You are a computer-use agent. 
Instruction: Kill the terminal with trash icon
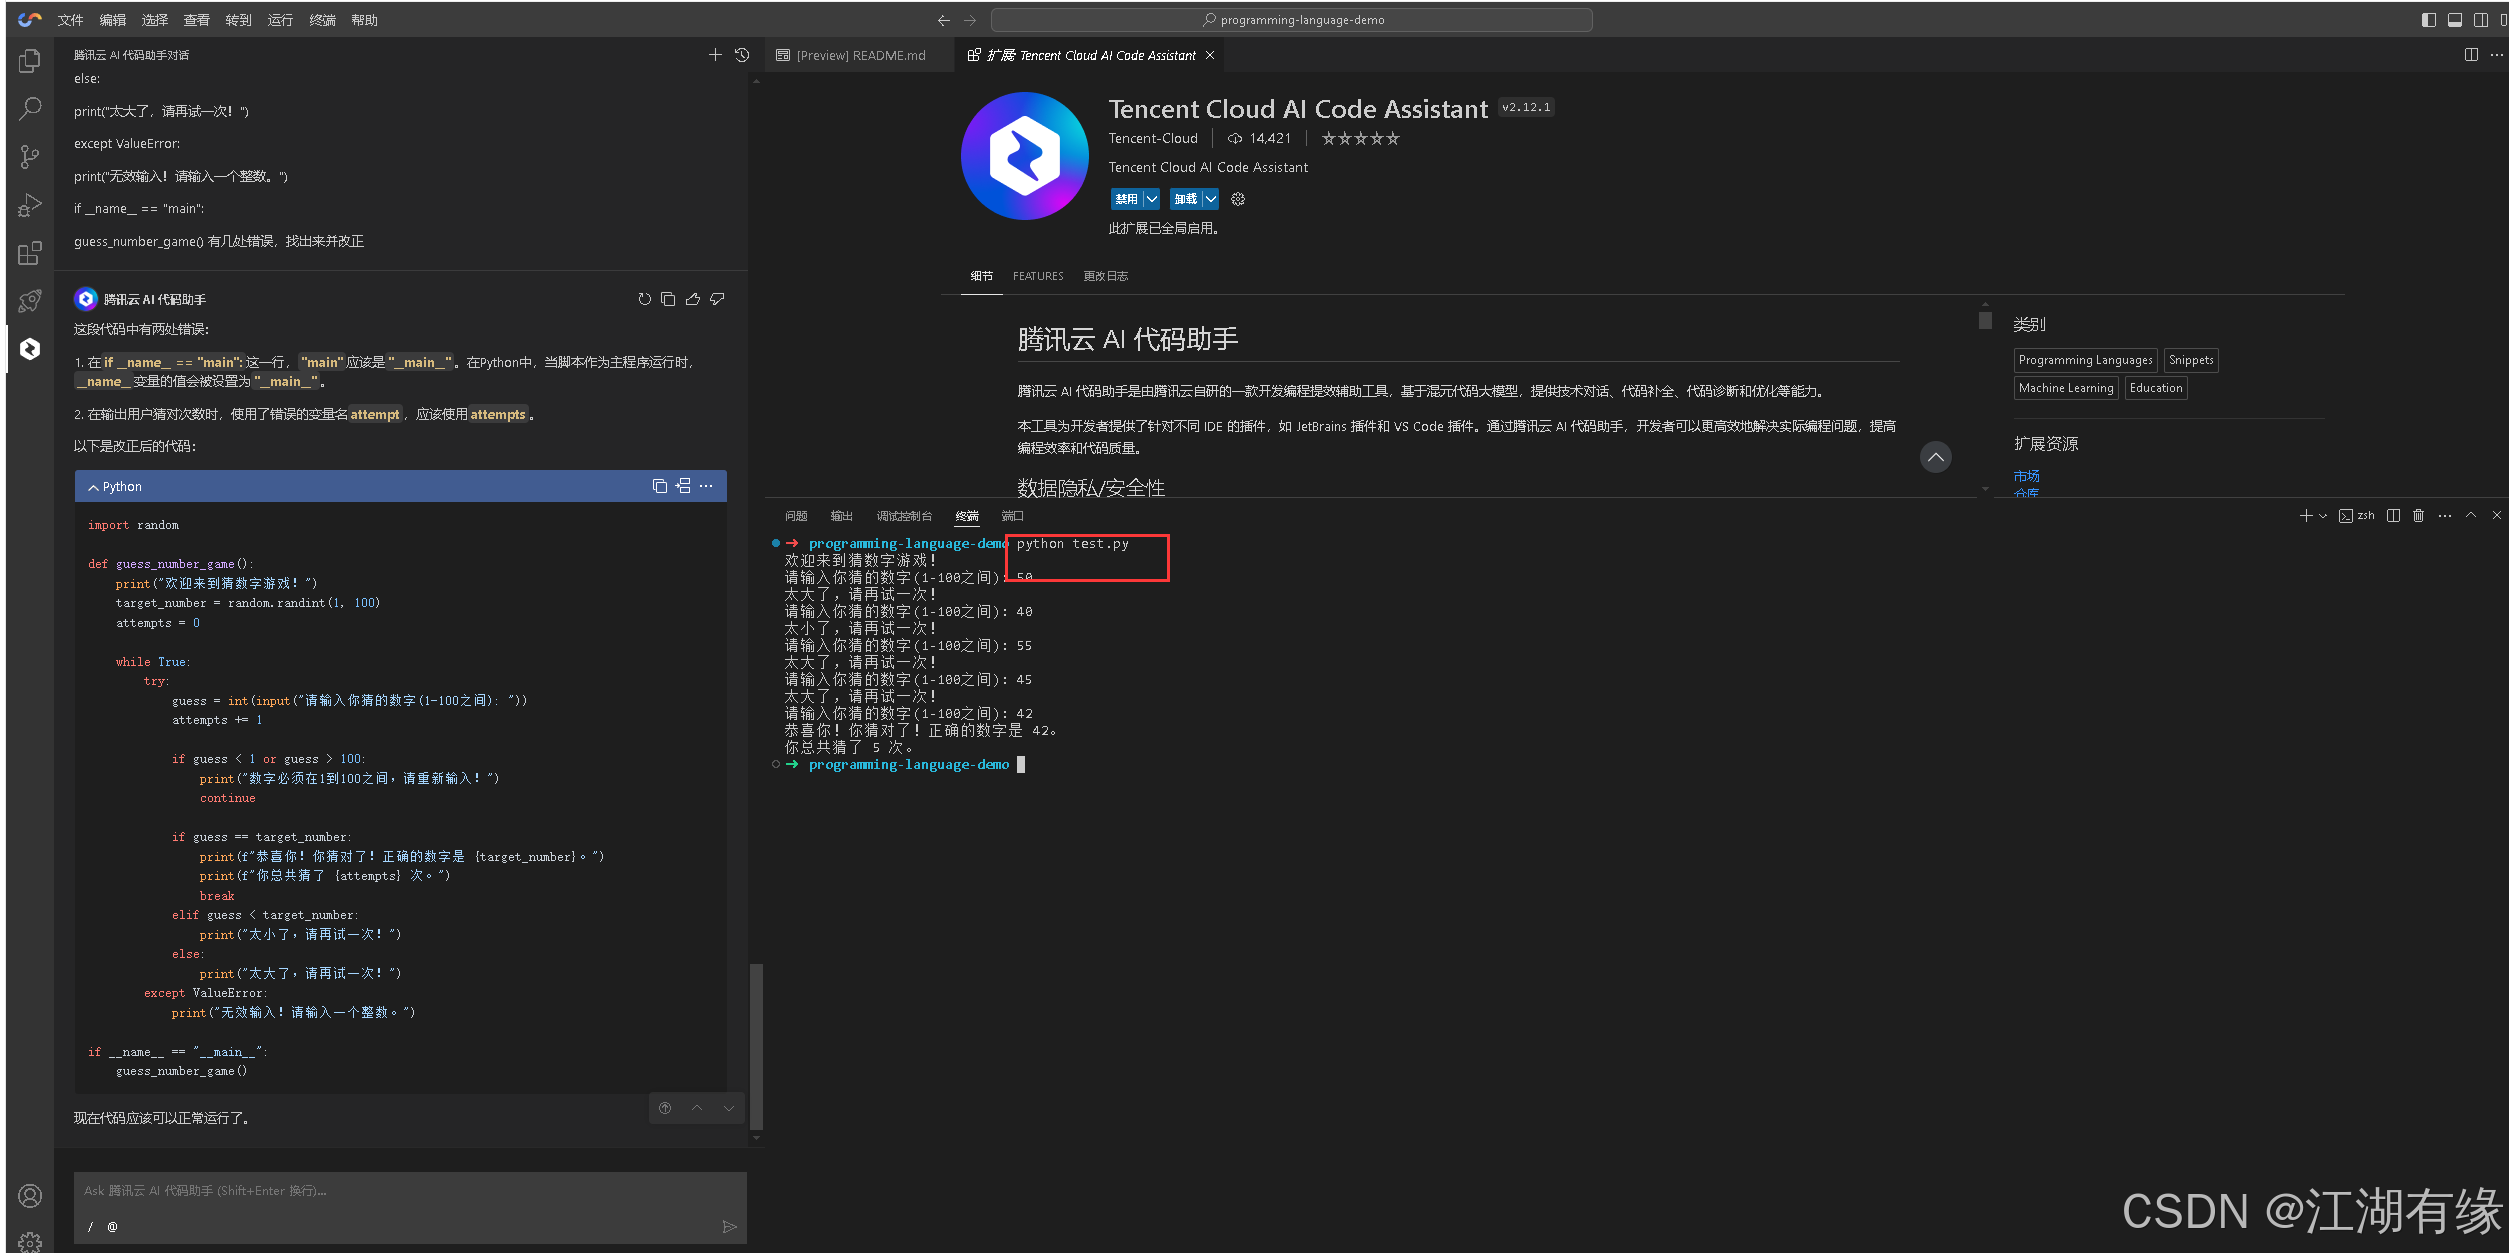2418,516
